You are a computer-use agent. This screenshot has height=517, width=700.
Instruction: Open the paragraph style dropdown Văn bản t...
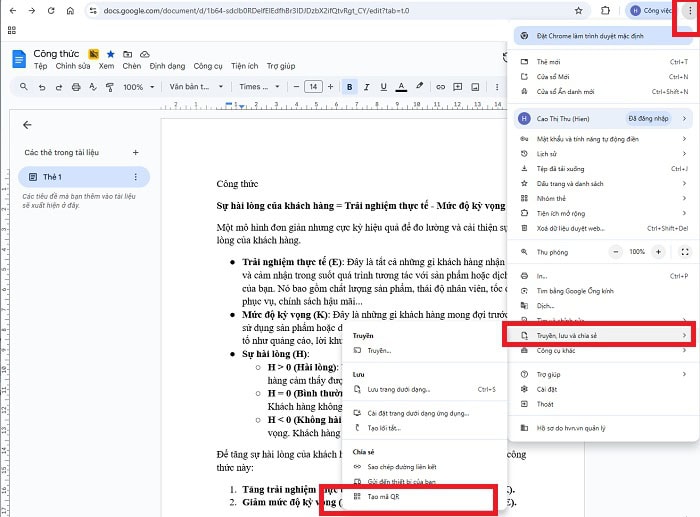(196, 87)
